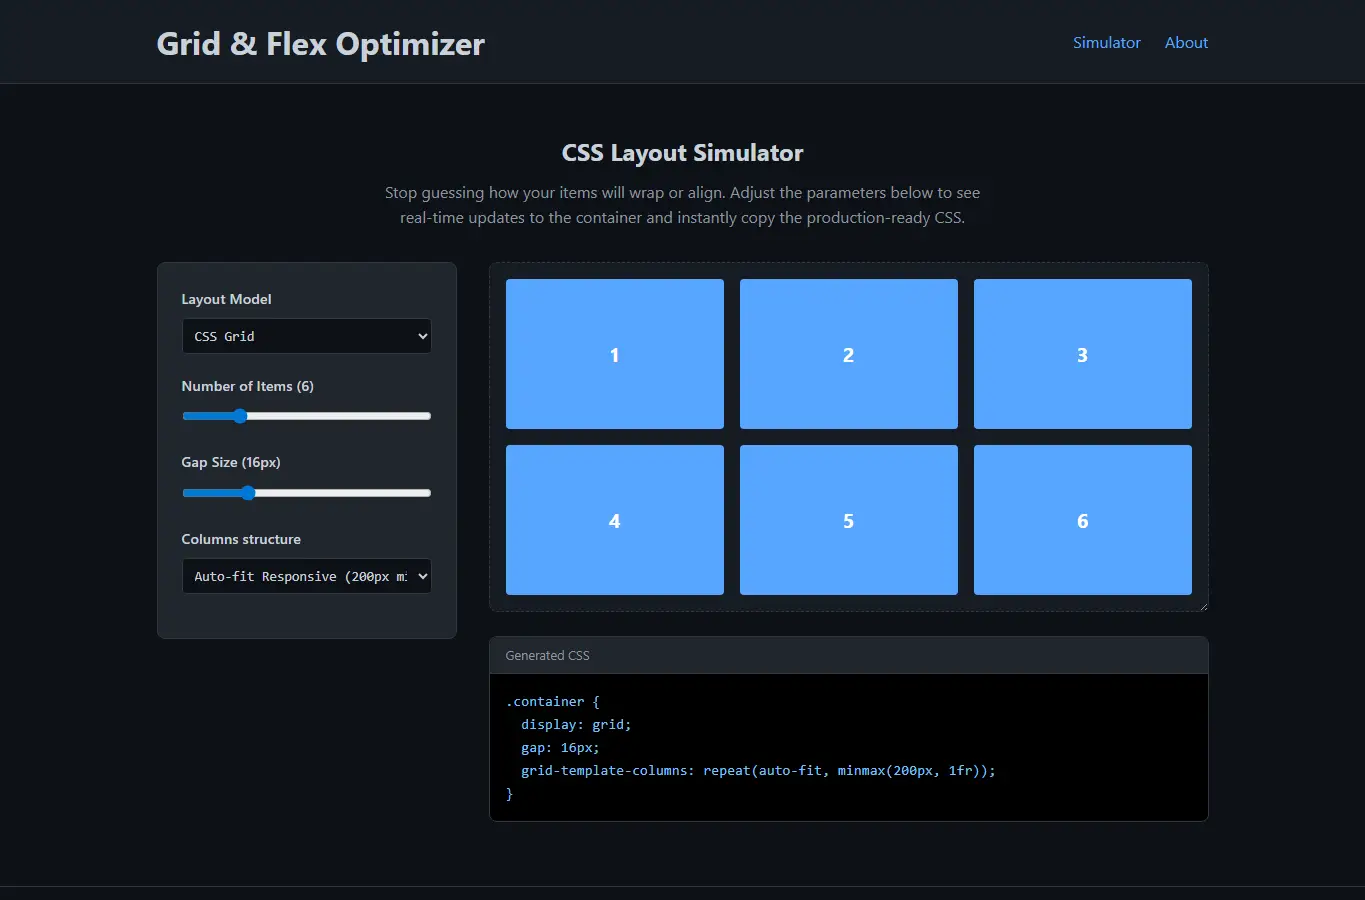Click the grid-template-columns code line

[x=758, y=770]
